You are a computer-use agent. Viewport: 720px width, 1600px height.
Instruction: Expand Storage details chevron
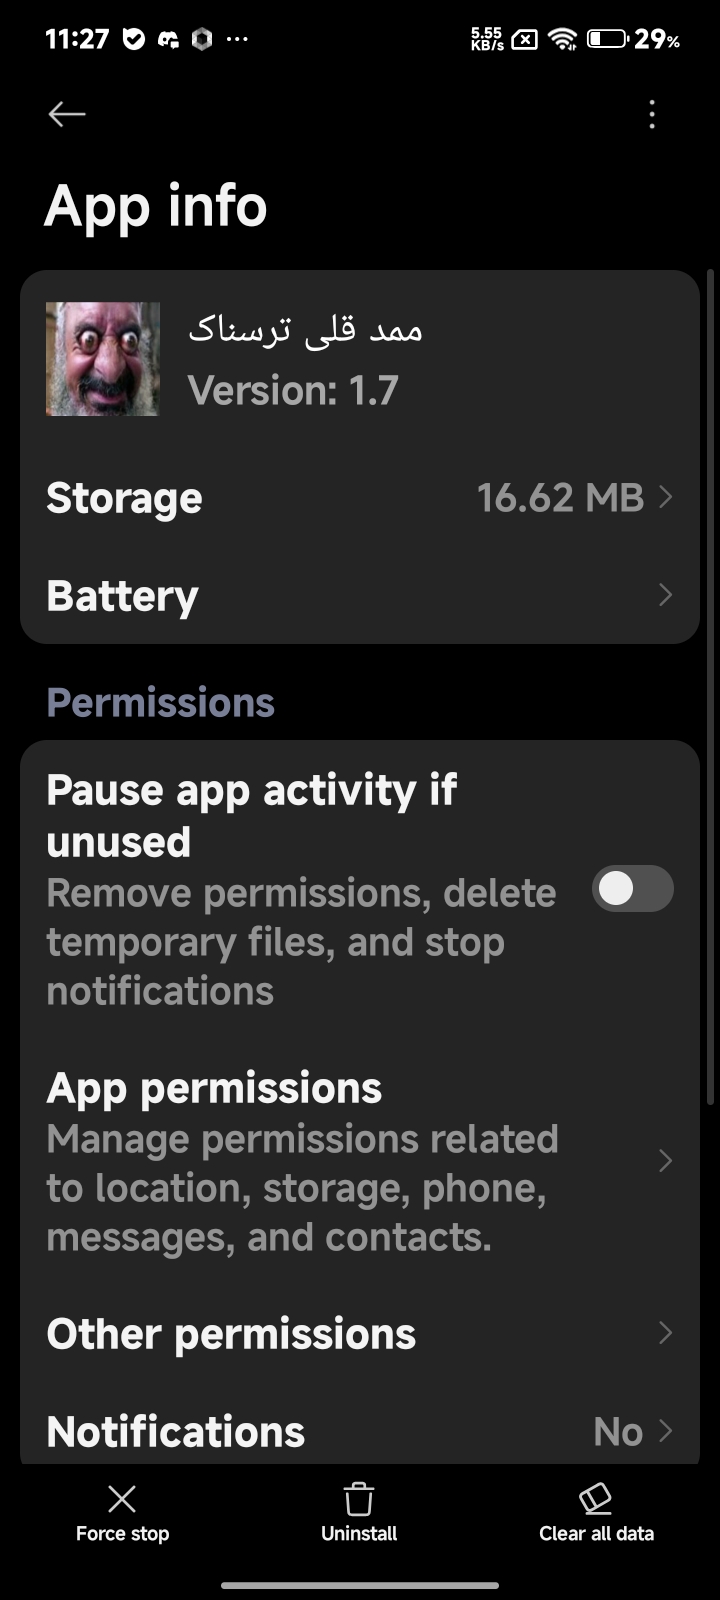(666, 497)
